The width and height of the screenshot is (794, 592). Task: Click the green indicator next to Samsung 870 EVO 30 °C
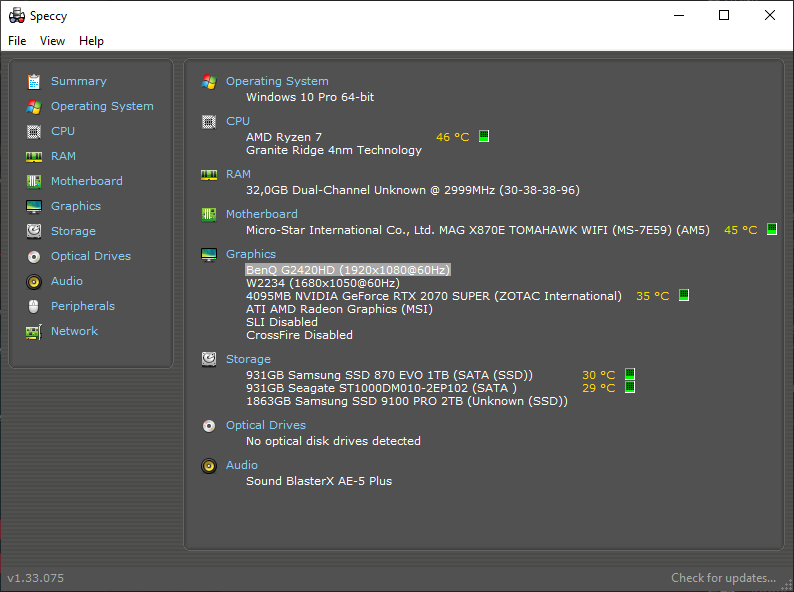630,374
